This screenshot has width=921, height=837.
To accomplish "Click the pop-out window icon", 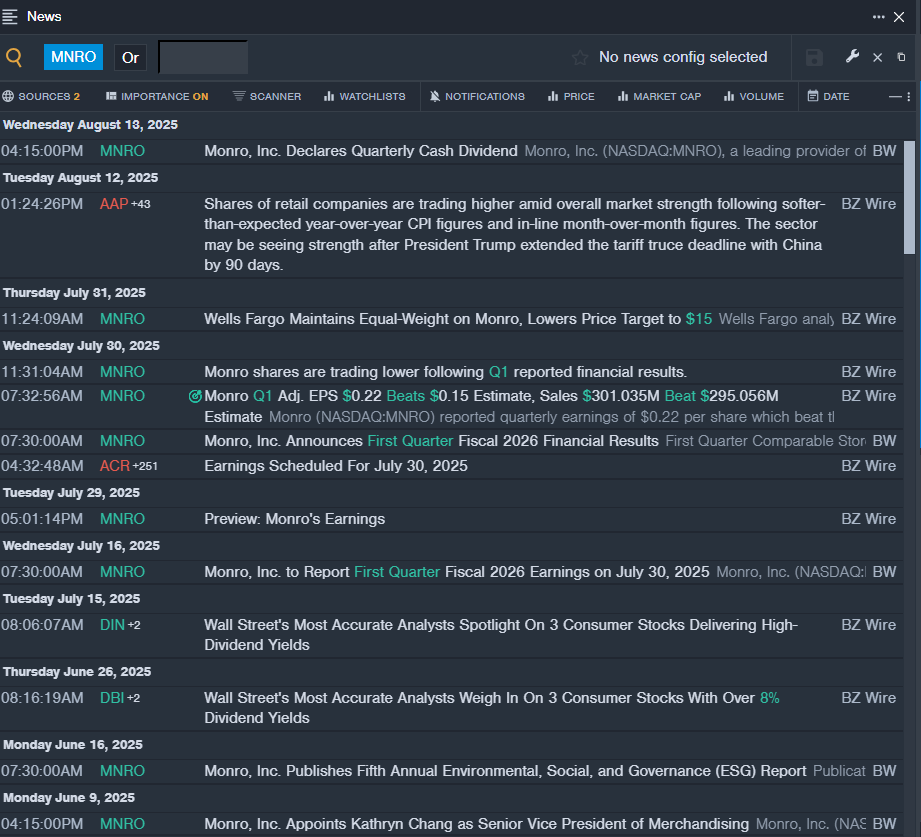I will (901, 57).
